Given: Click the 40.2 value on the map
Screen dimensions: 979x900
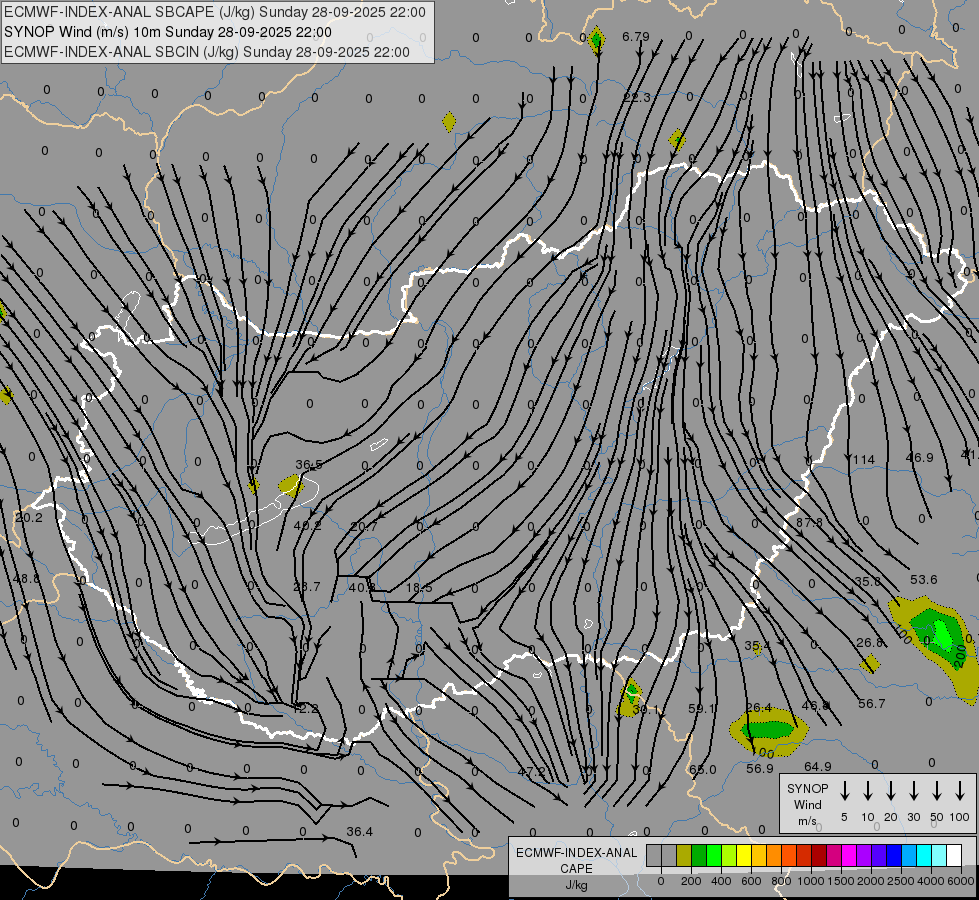Looking at the screenshot, I should pyautogui.click(x=307, y=526).
